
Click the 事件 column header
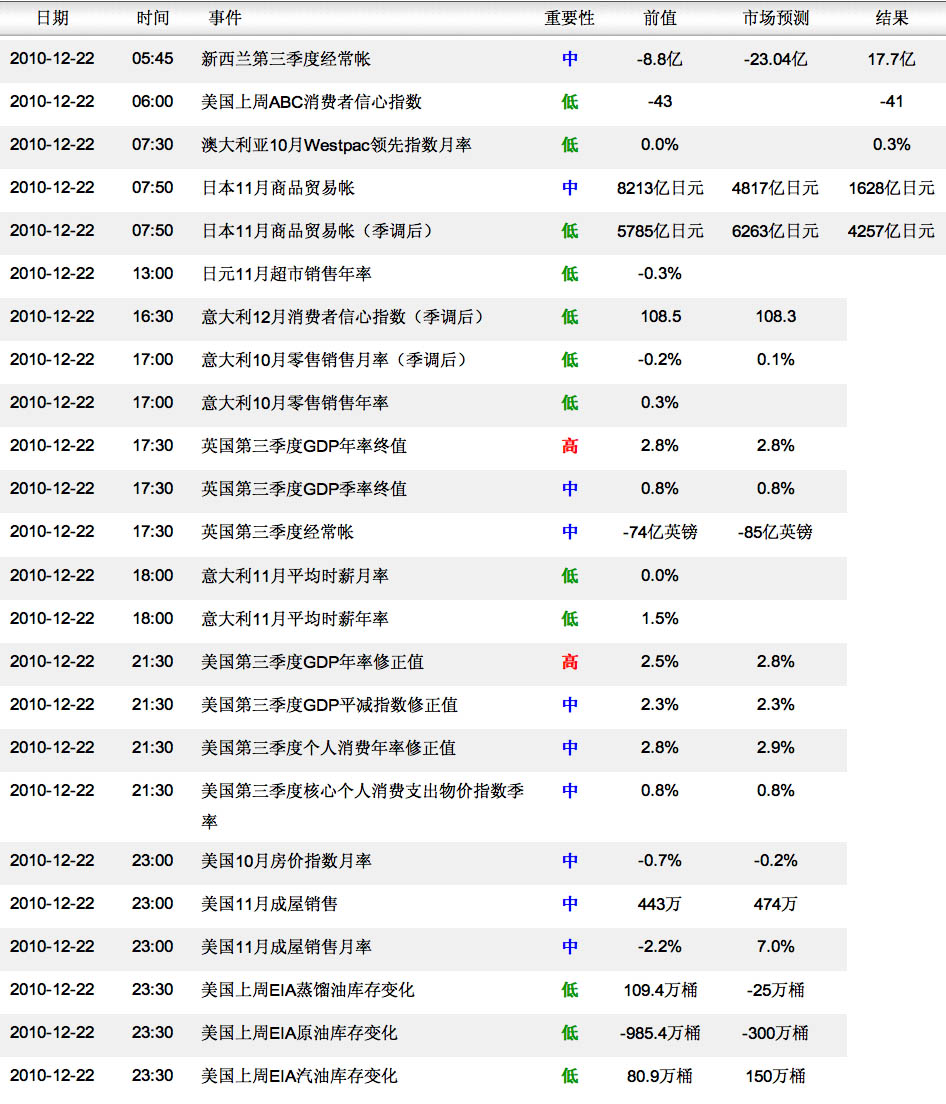[x=225, y=18]
